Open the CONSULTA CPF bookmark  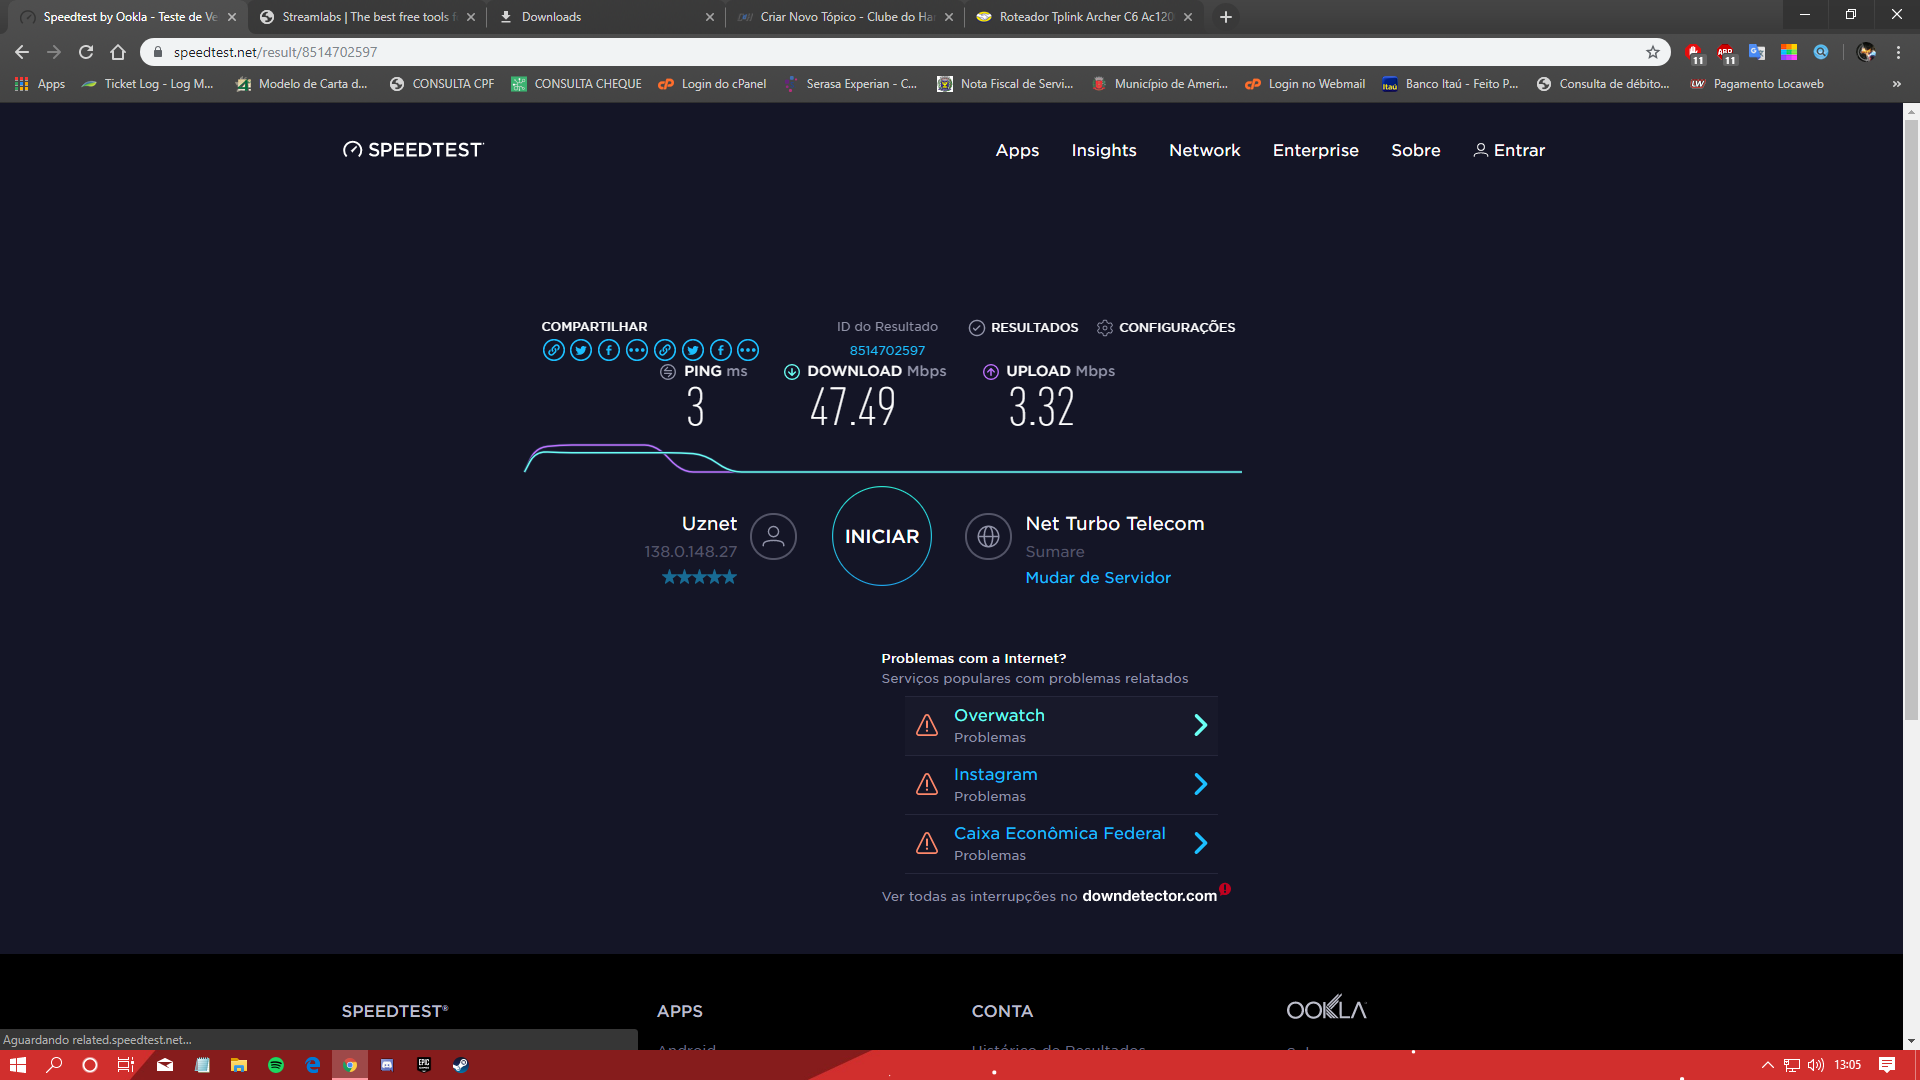click(x=441, y=84)
